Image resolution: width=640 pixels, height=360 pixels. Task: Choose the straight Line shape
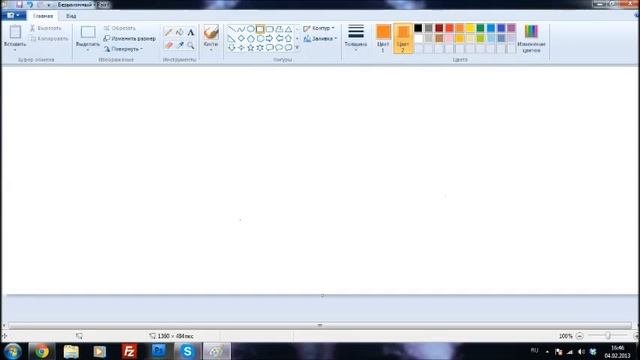(x=231, y=29)
